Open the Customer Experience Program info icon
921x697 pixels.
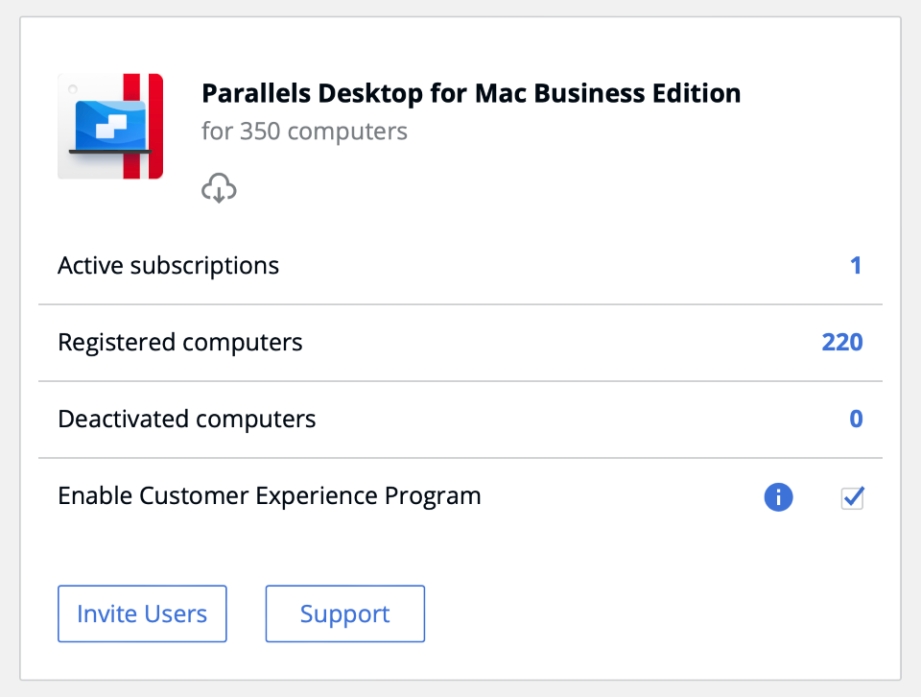pyautogui.click(x=778, y=497)
